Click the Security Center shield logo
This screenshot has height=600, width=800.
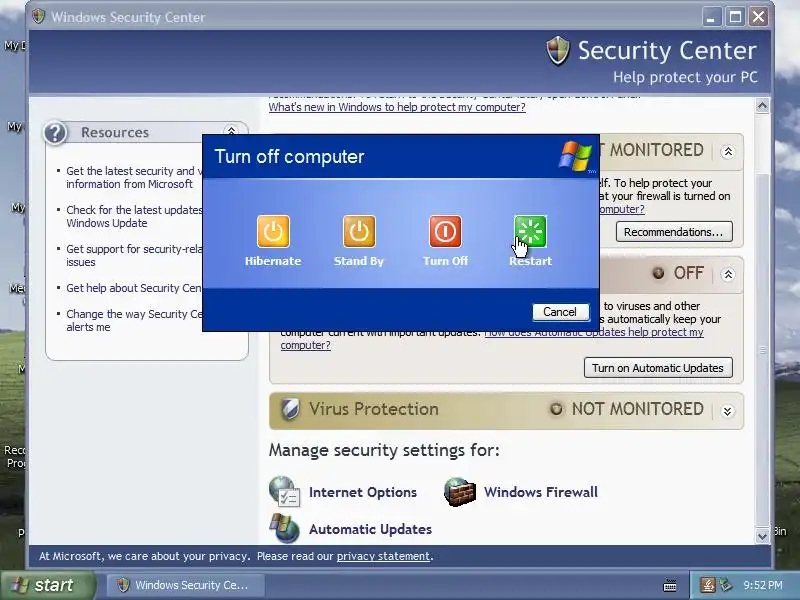(557, 51)
